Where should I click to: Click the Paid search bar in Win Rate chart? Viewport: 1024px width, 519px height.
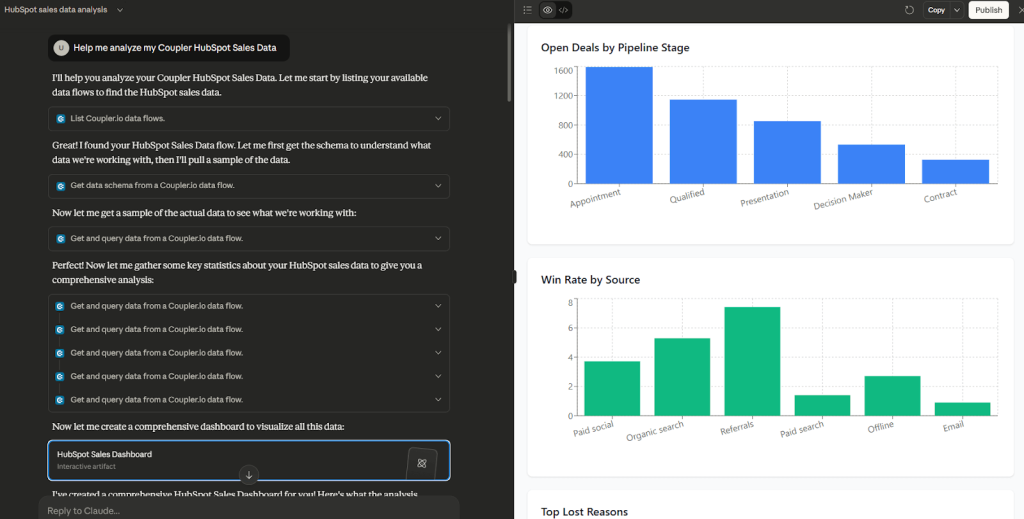[822, 405]
